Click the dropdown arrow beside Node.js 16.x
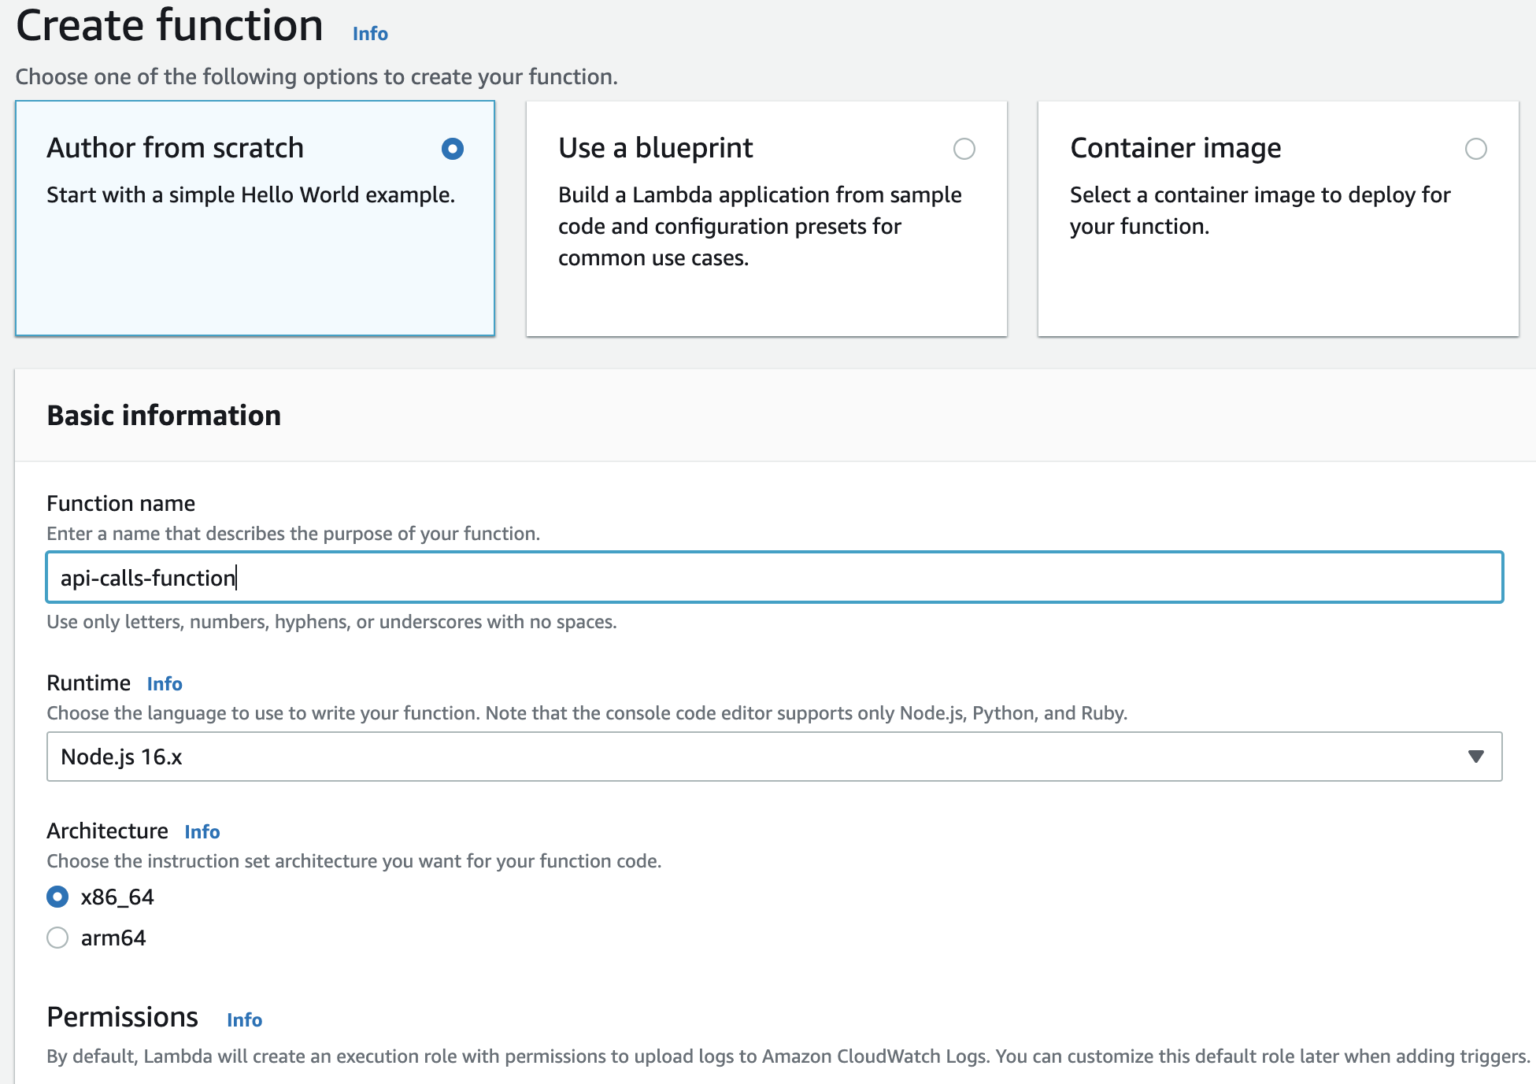This screenshot has height=1084, width=1536. pyautogui.click(x=1477, y=757)
